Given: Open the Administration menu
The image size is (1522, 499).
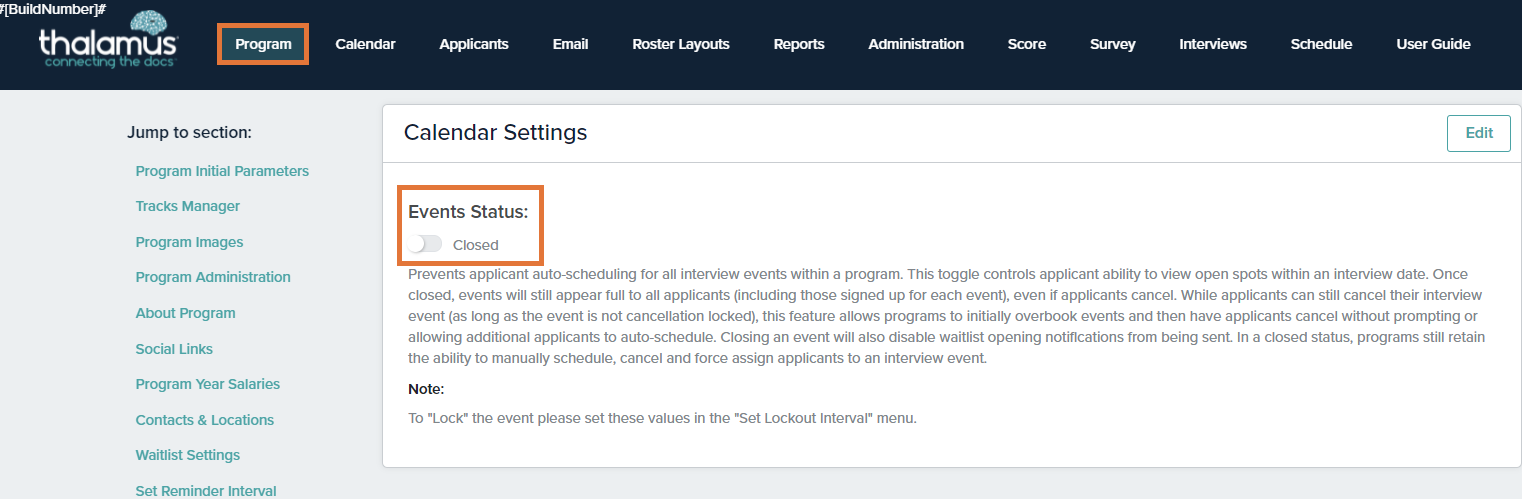Looking at the screenshot, I should [x=916, y=44].
